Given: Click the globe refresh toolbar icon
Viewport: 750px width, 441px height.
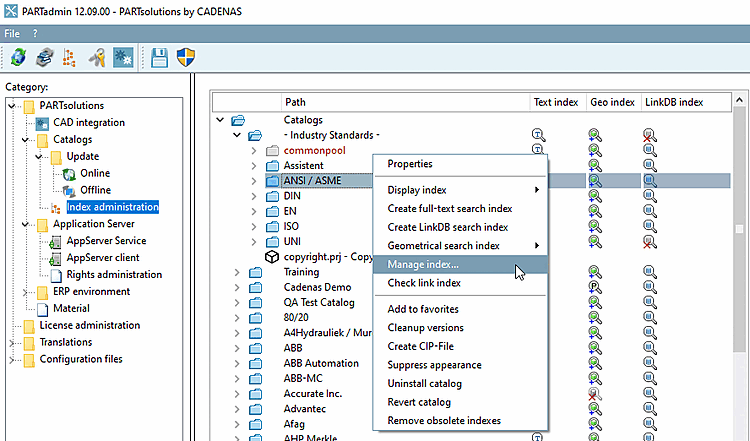Looking at the screenshot, I should [x=19, y=57].
